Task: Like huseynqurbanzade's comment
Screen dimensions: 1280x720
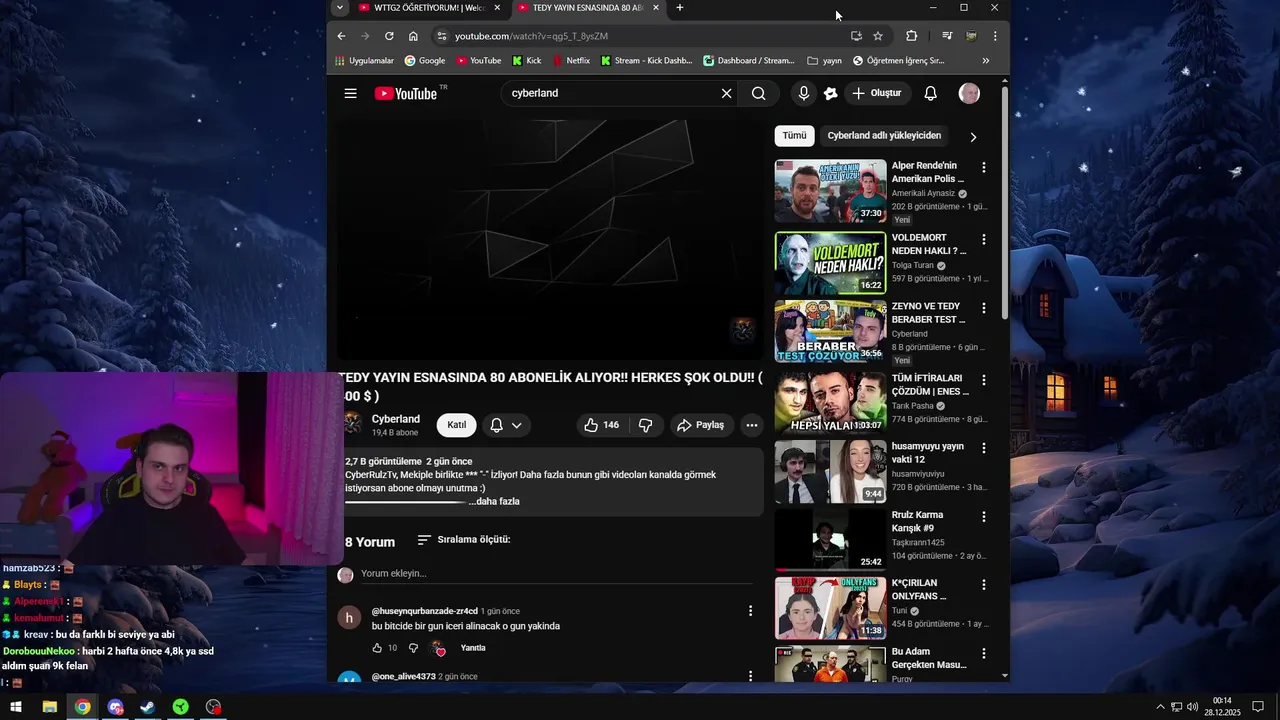Action: [377, 648]
